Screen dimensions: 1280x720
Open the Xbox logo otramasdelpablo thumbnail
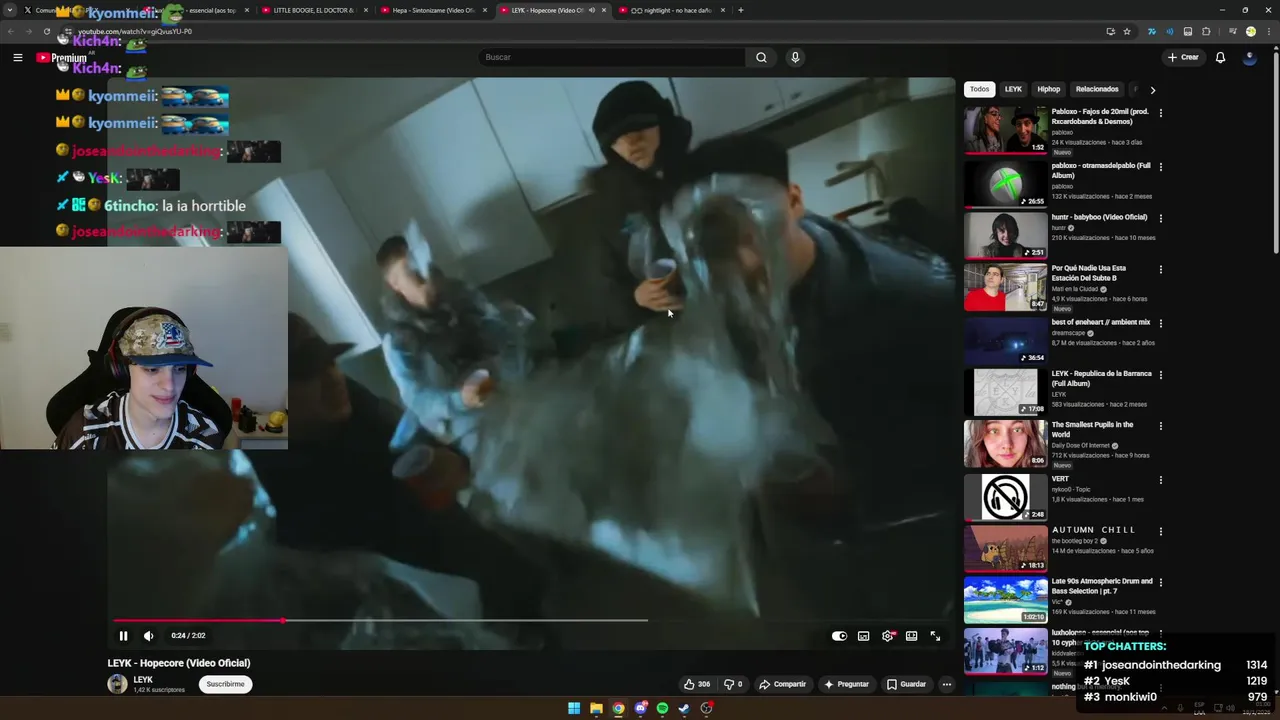click(1006, 184)
